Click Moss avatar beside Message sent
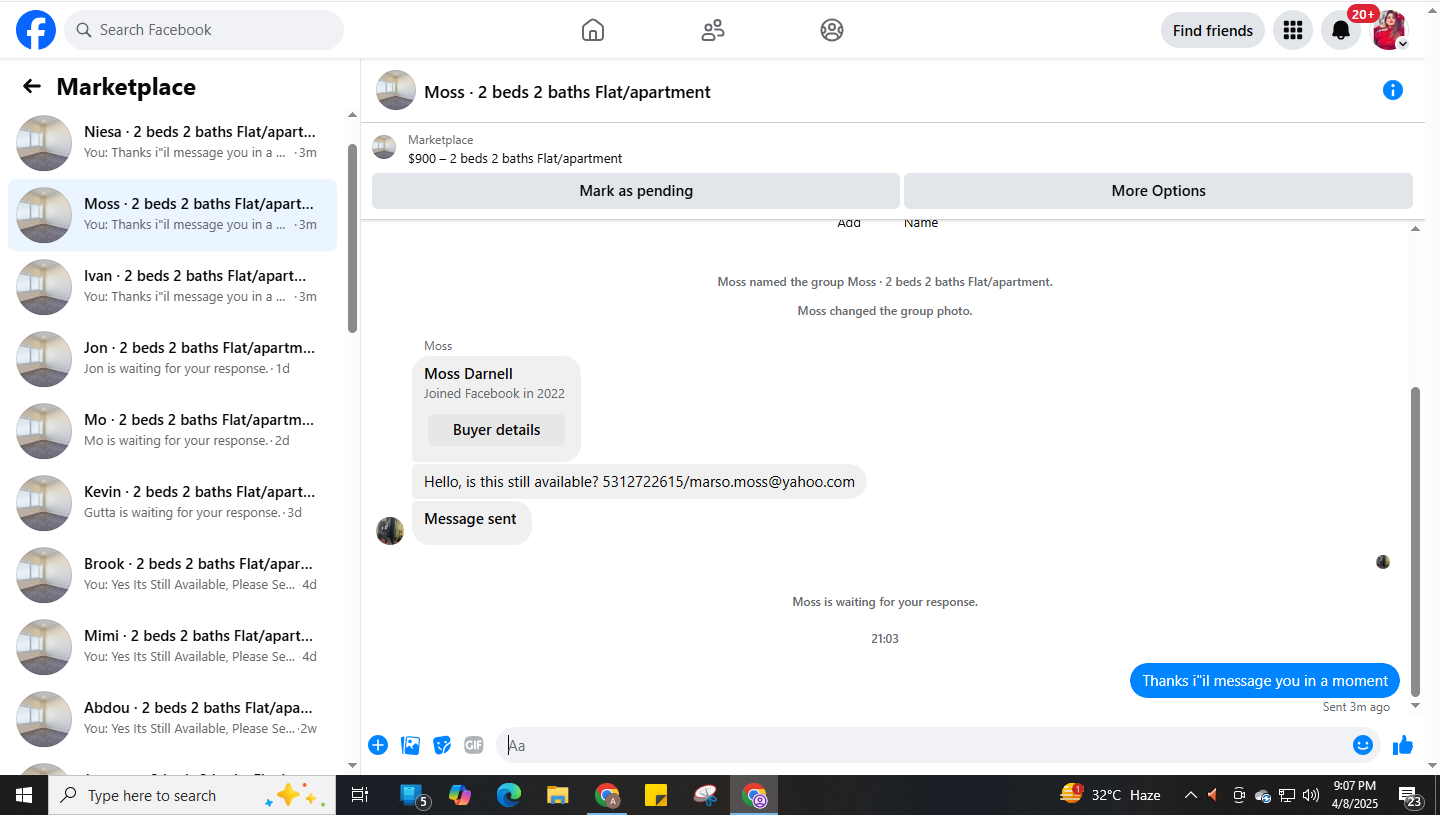Viewport: 1440px width, 815px height. [x=390, y=531]
